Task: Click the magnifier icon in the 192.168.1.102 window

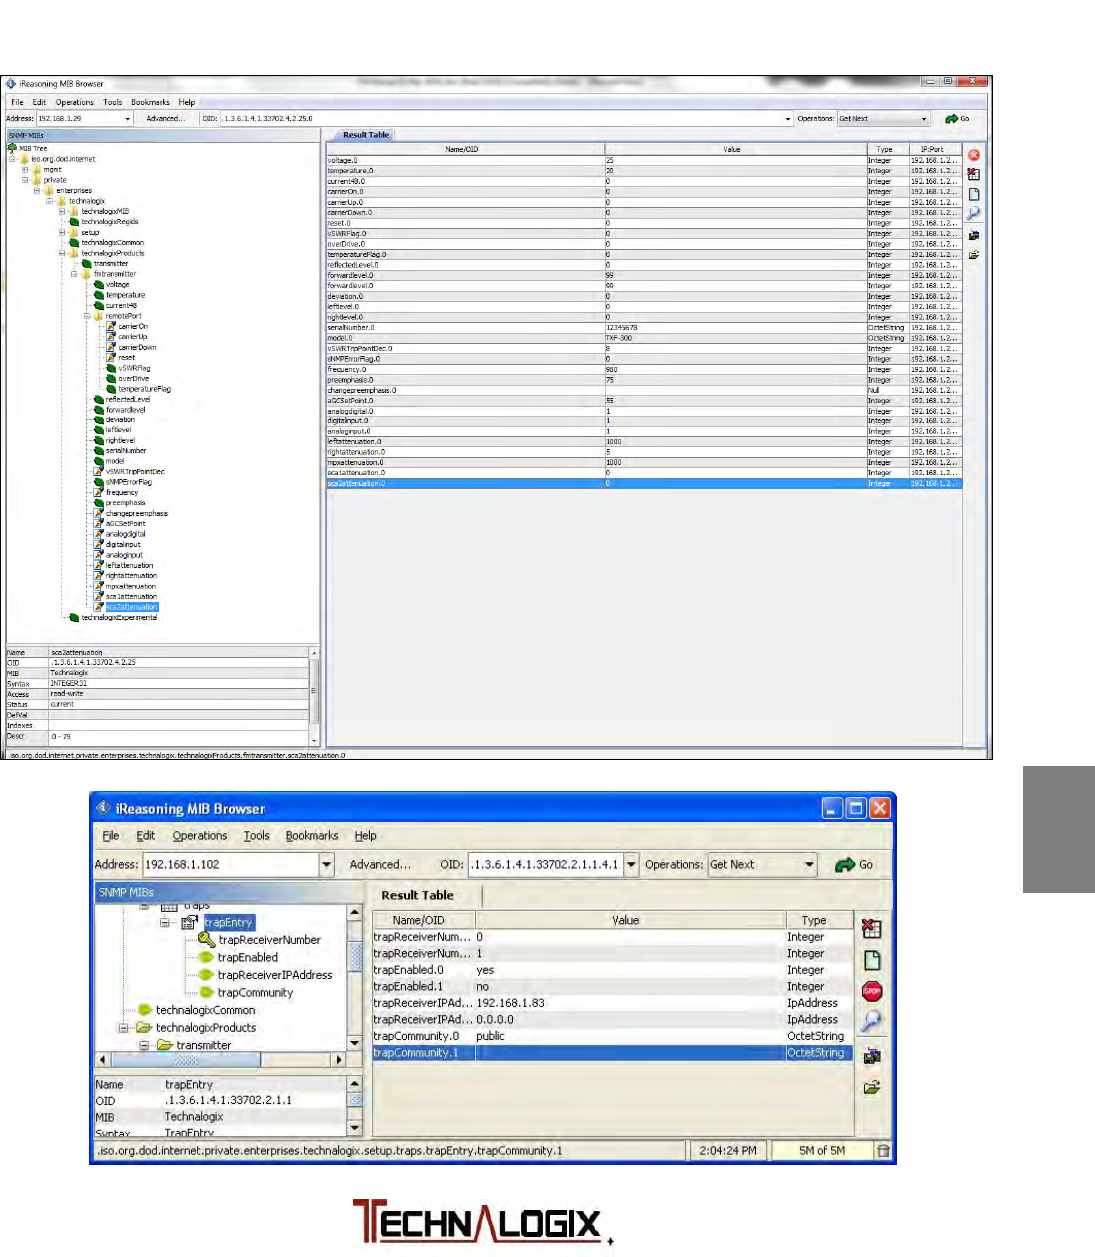Action: (872, 1021)
